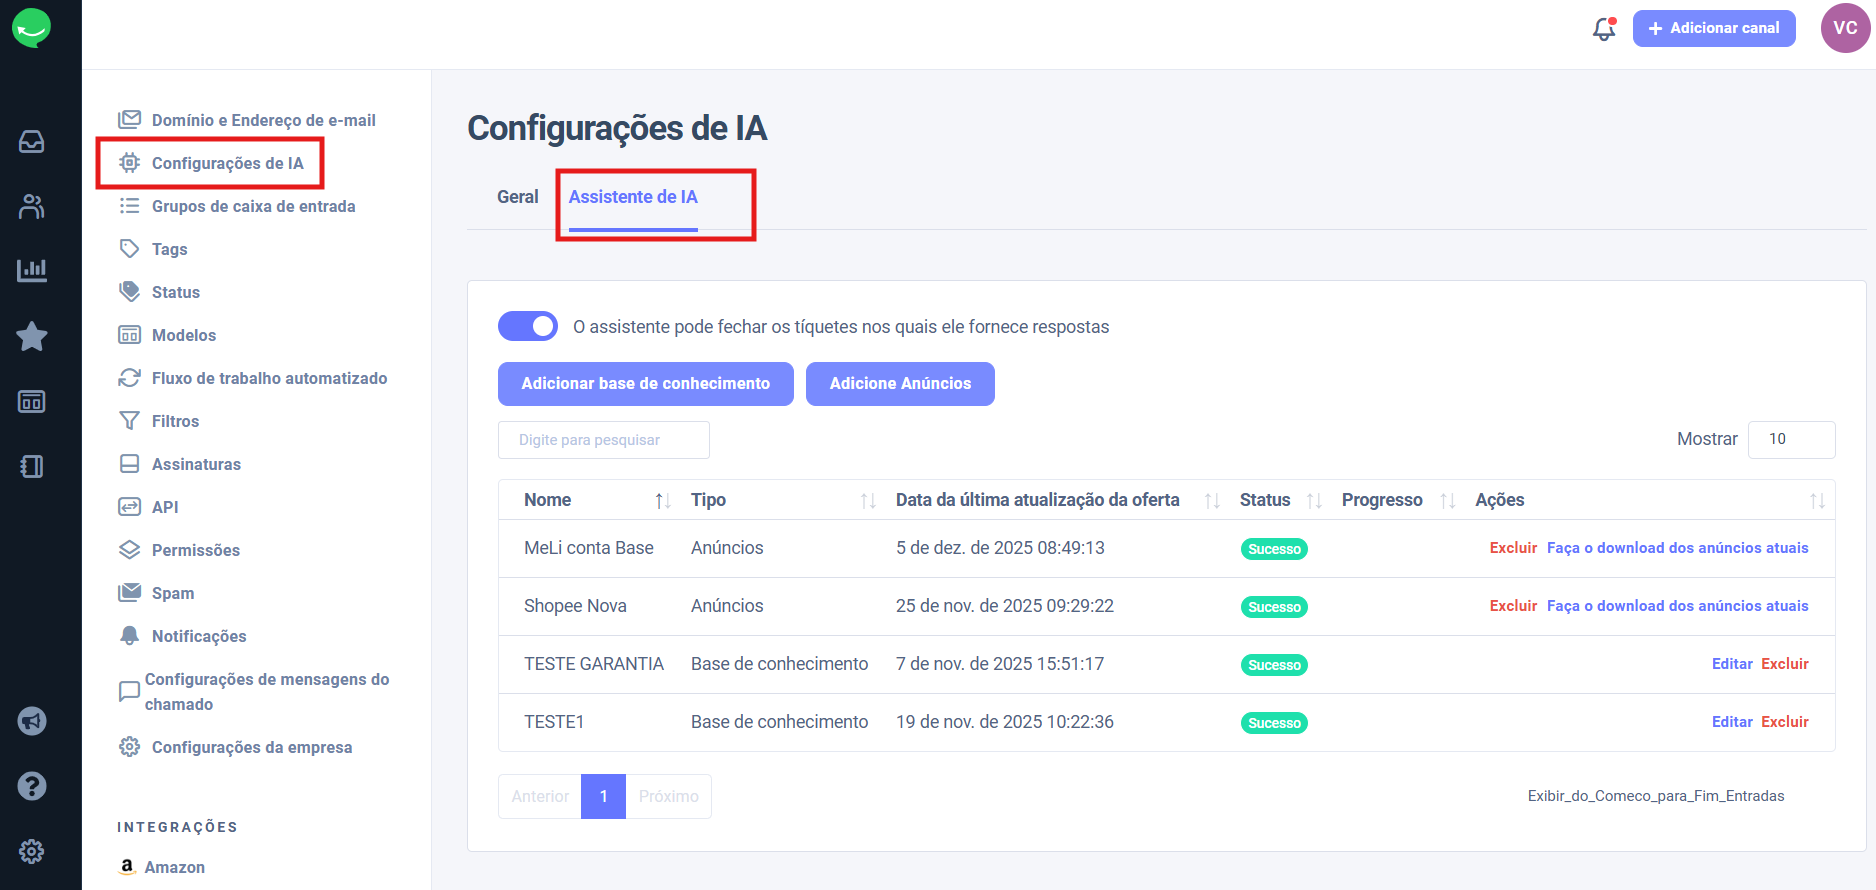The height and width of the screenshot is (890, 1876).
Task: Open the settings gear icon in sidebar
Action: tap(31, 851)
